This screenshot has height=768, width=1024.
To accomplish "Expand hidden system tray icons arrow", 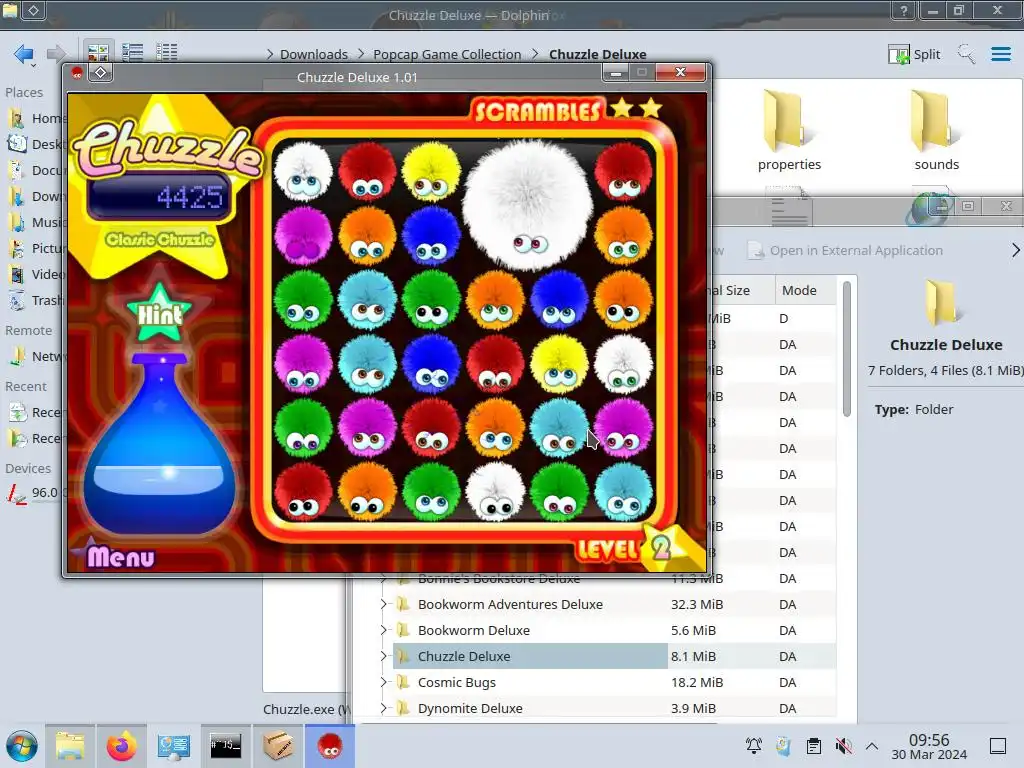I will tap(872, 745).
